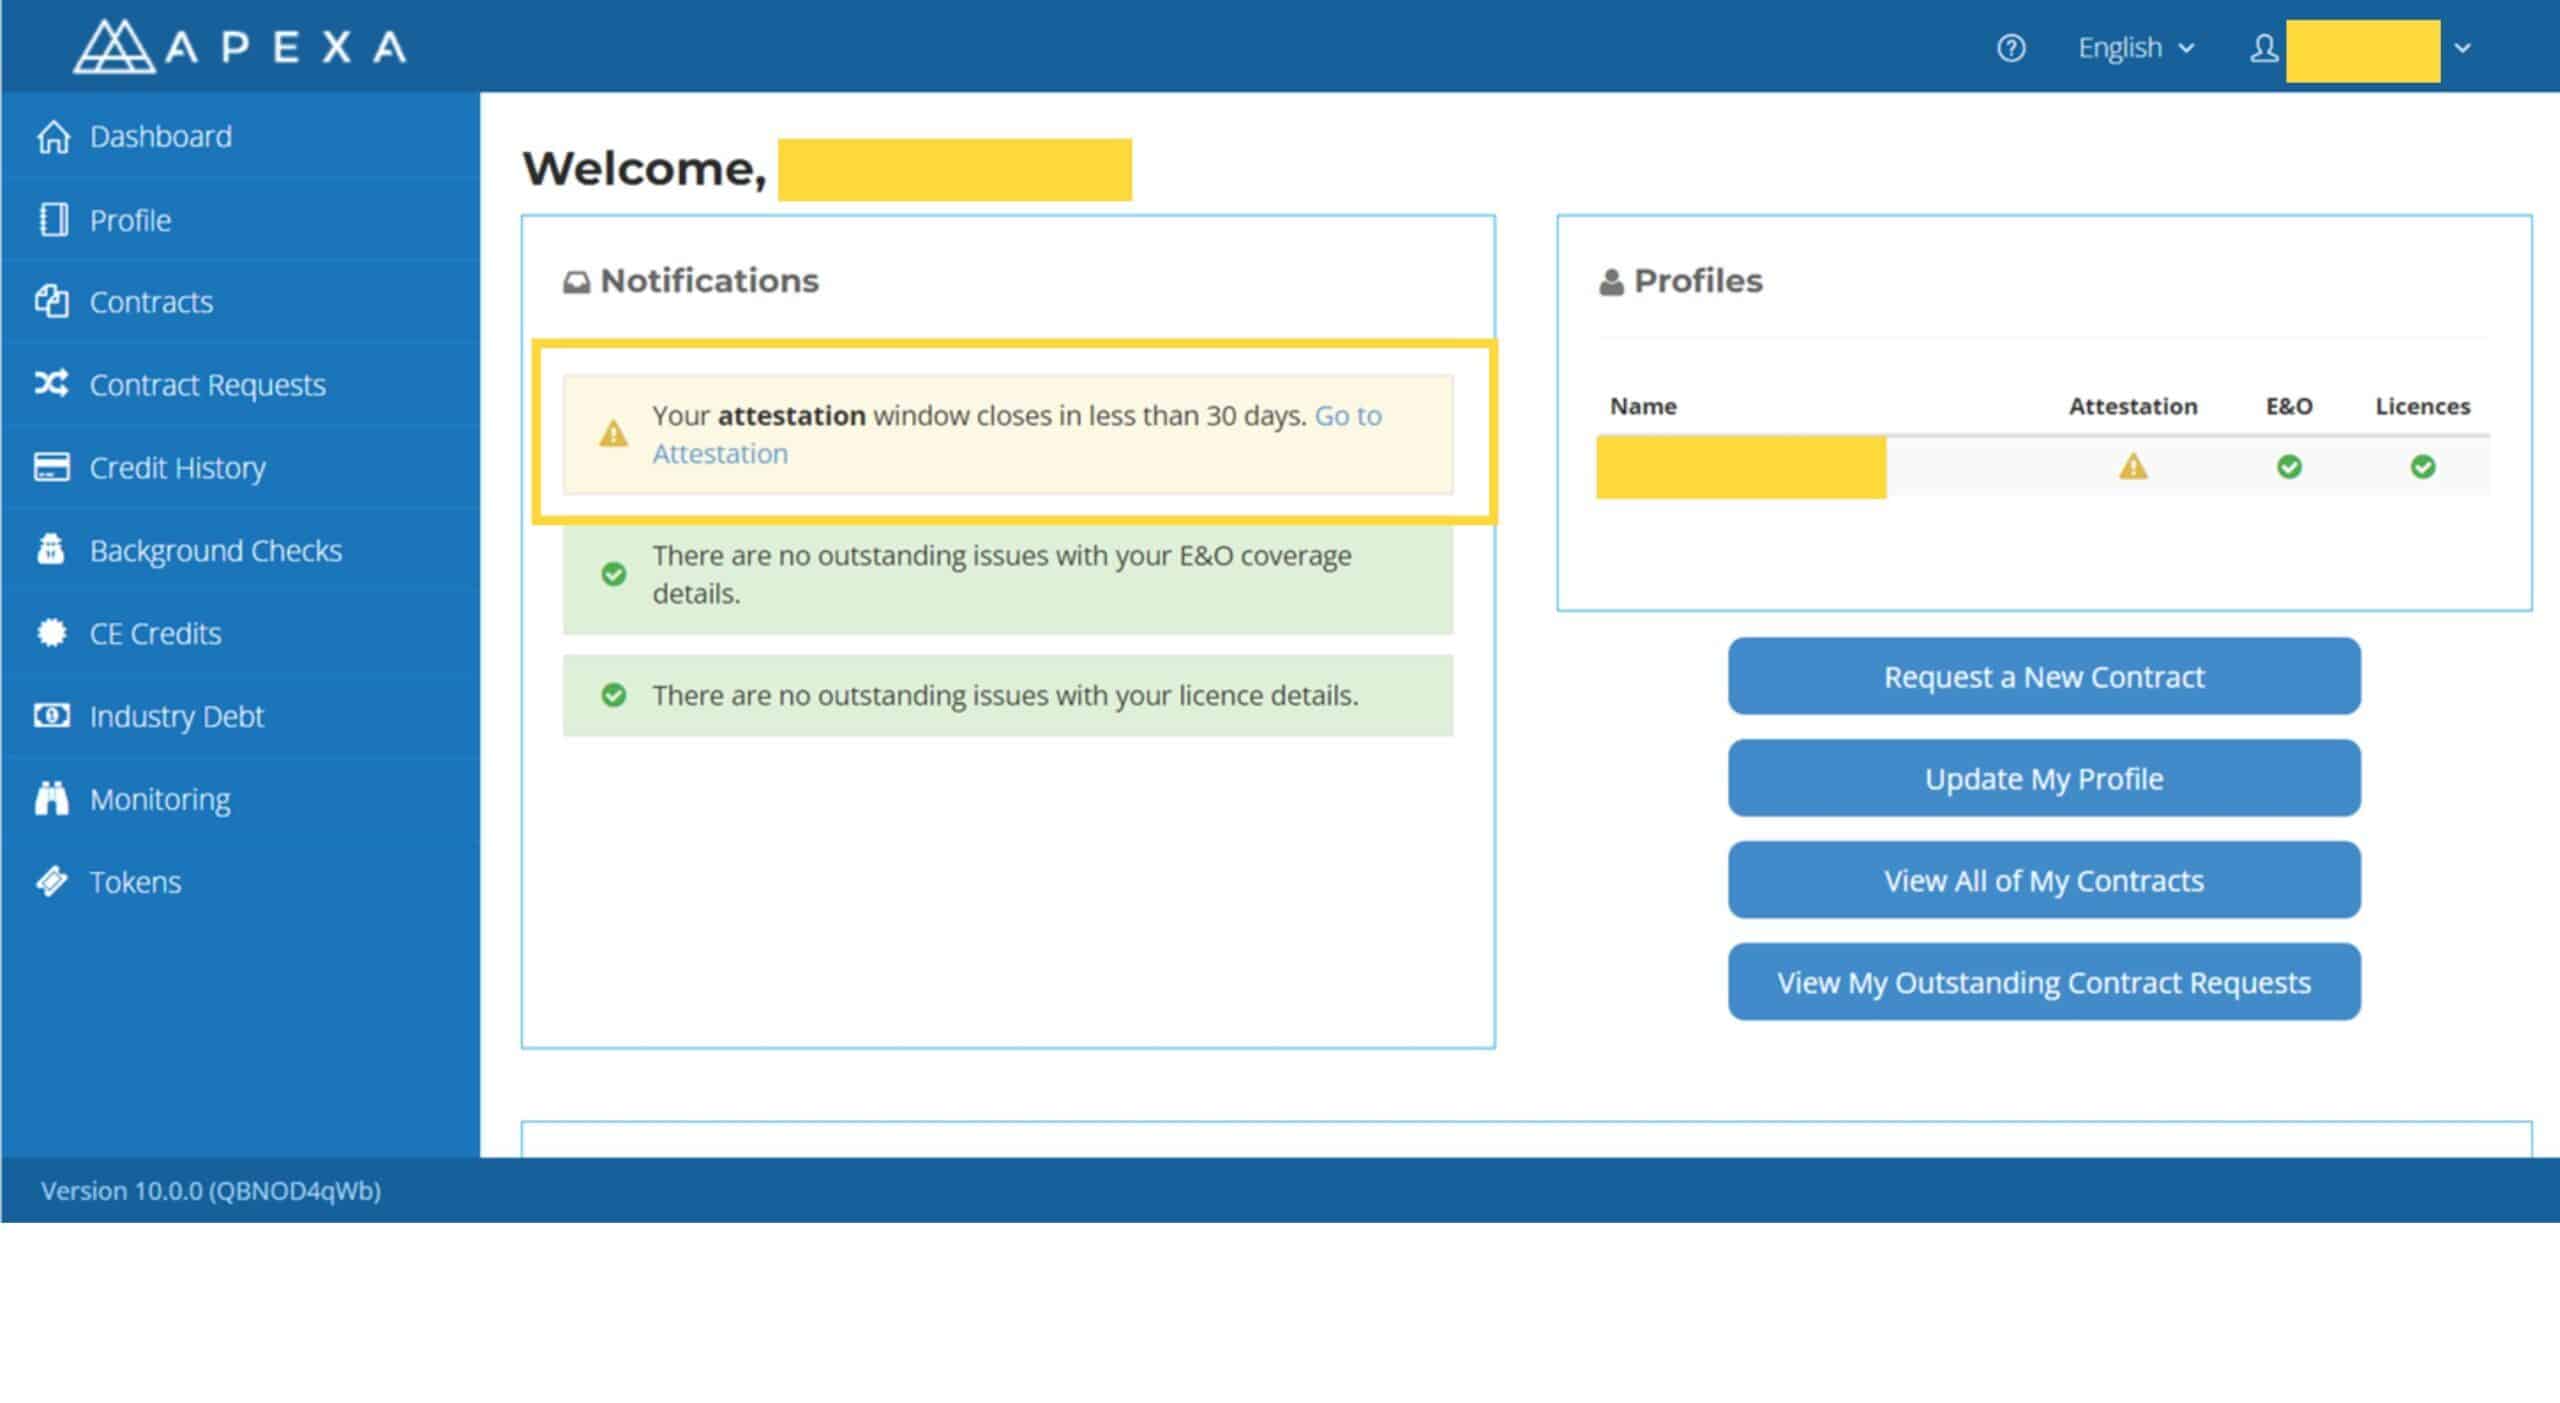Click the APEXA logo
2560x1403 pixels.
(x=240, y=46)
